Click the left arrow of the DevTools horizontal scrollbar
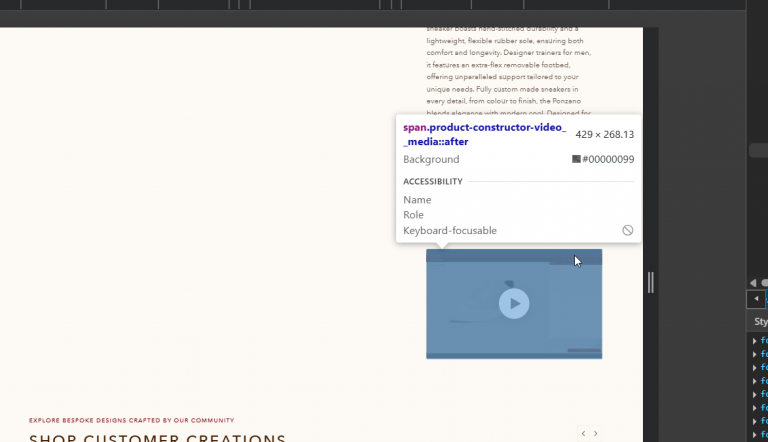Screen dimensions: 768x442 point(753,283)
